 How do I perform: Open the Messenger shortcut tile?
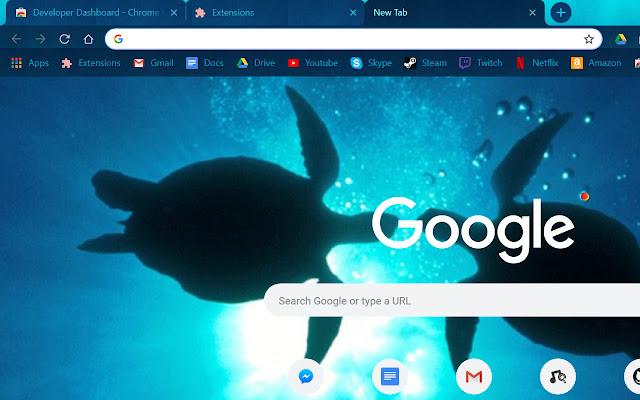click(x=306, y=376)
